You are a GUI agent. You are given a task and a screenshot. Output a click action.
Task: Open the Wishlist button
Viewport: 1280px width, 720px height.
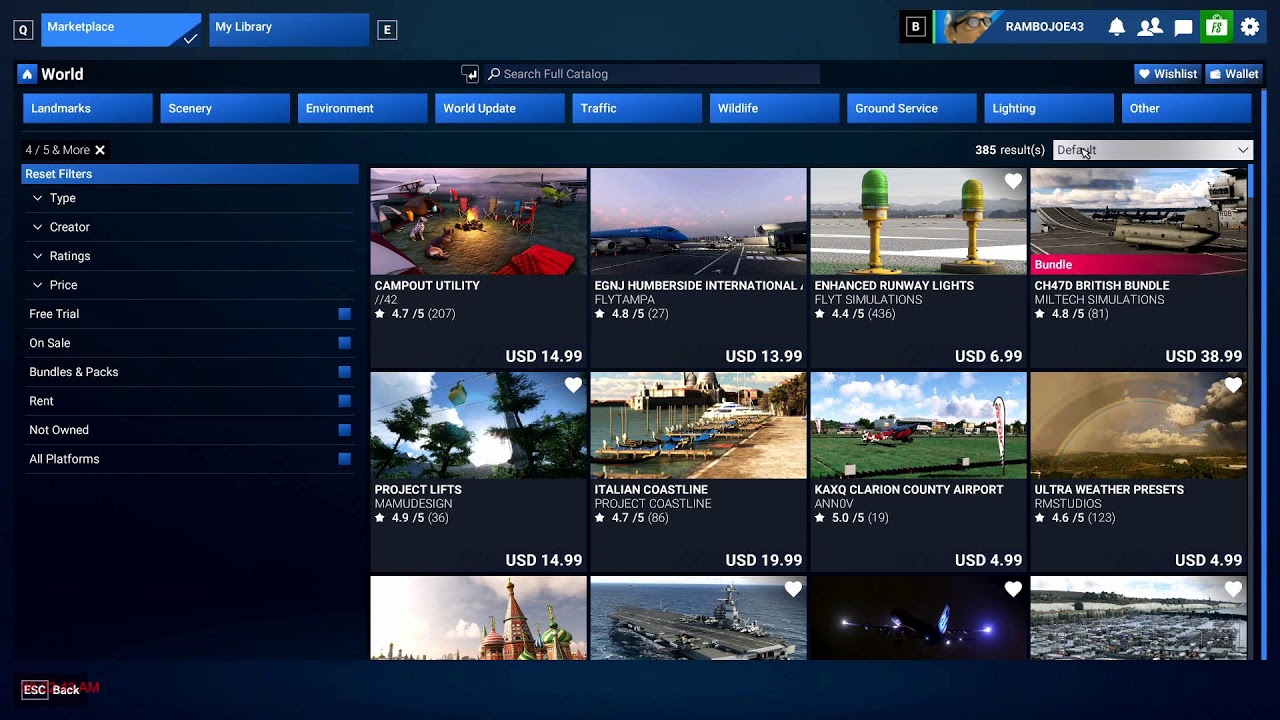click(x=1167, y=74)
